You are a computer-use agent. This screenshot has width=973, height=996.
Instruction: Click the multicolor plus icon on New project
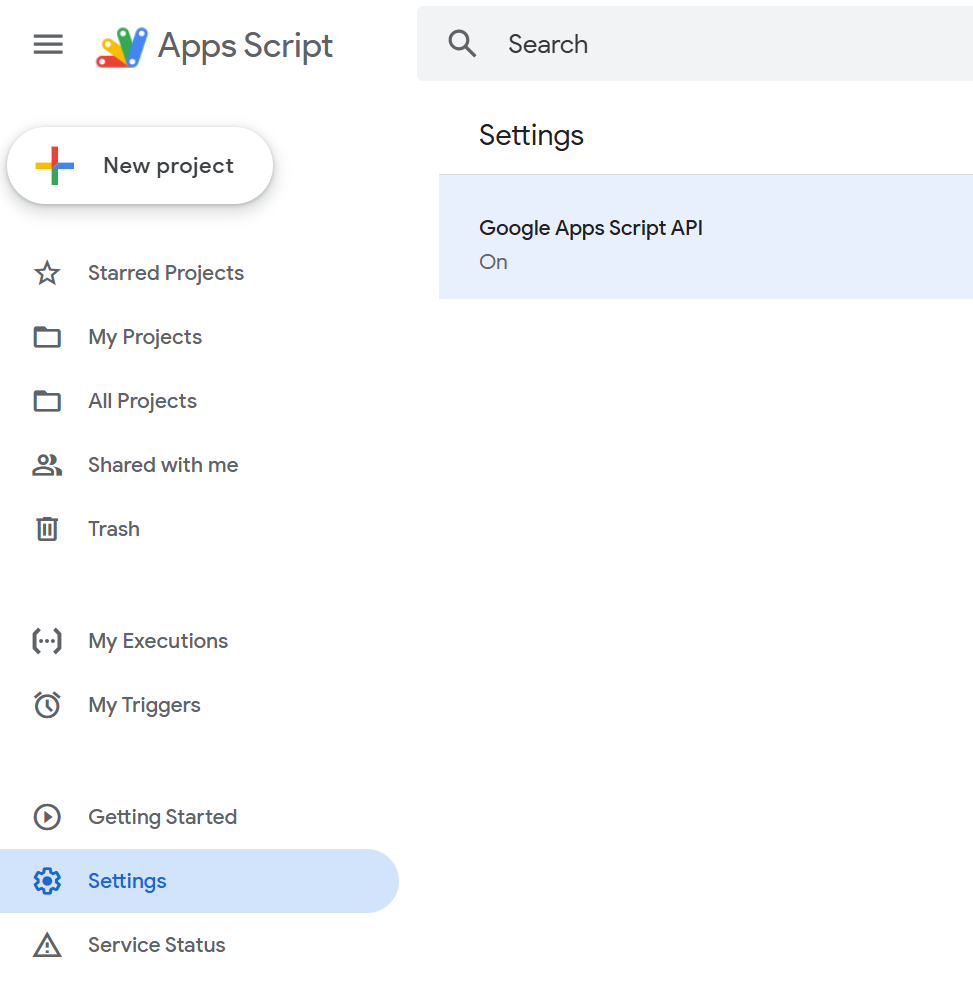55,166
